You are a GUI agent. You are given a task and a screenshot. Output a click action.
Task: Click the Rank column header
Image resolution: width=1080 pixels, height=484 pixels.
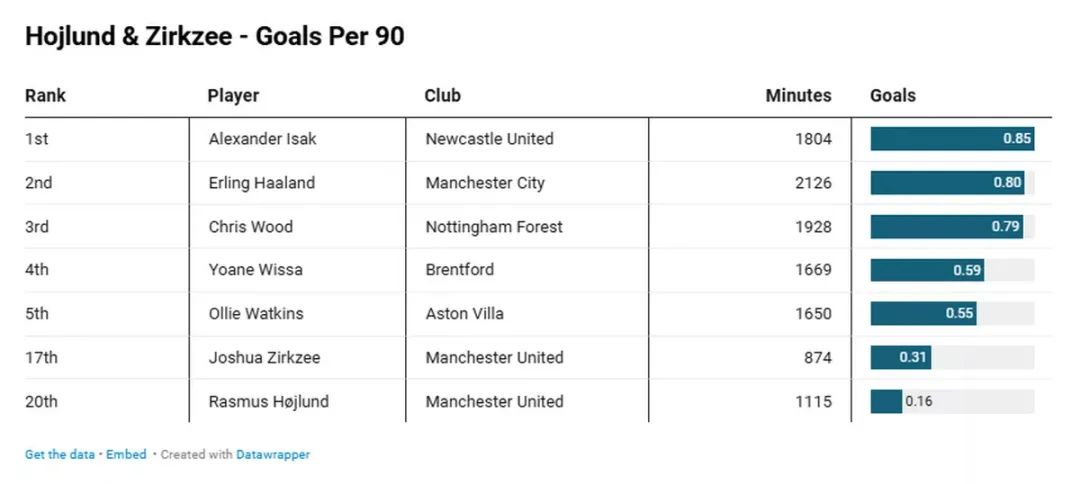point(45,96)
